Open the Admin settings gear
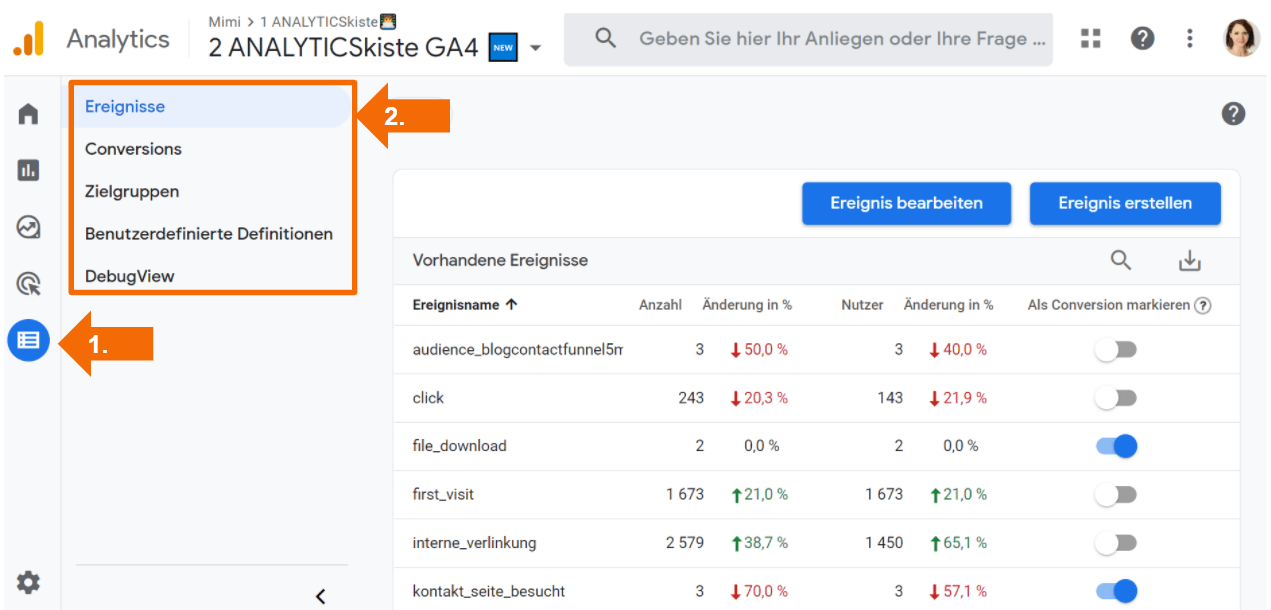The width and height of the screenshot is (1271, 610). coord(28,582)
